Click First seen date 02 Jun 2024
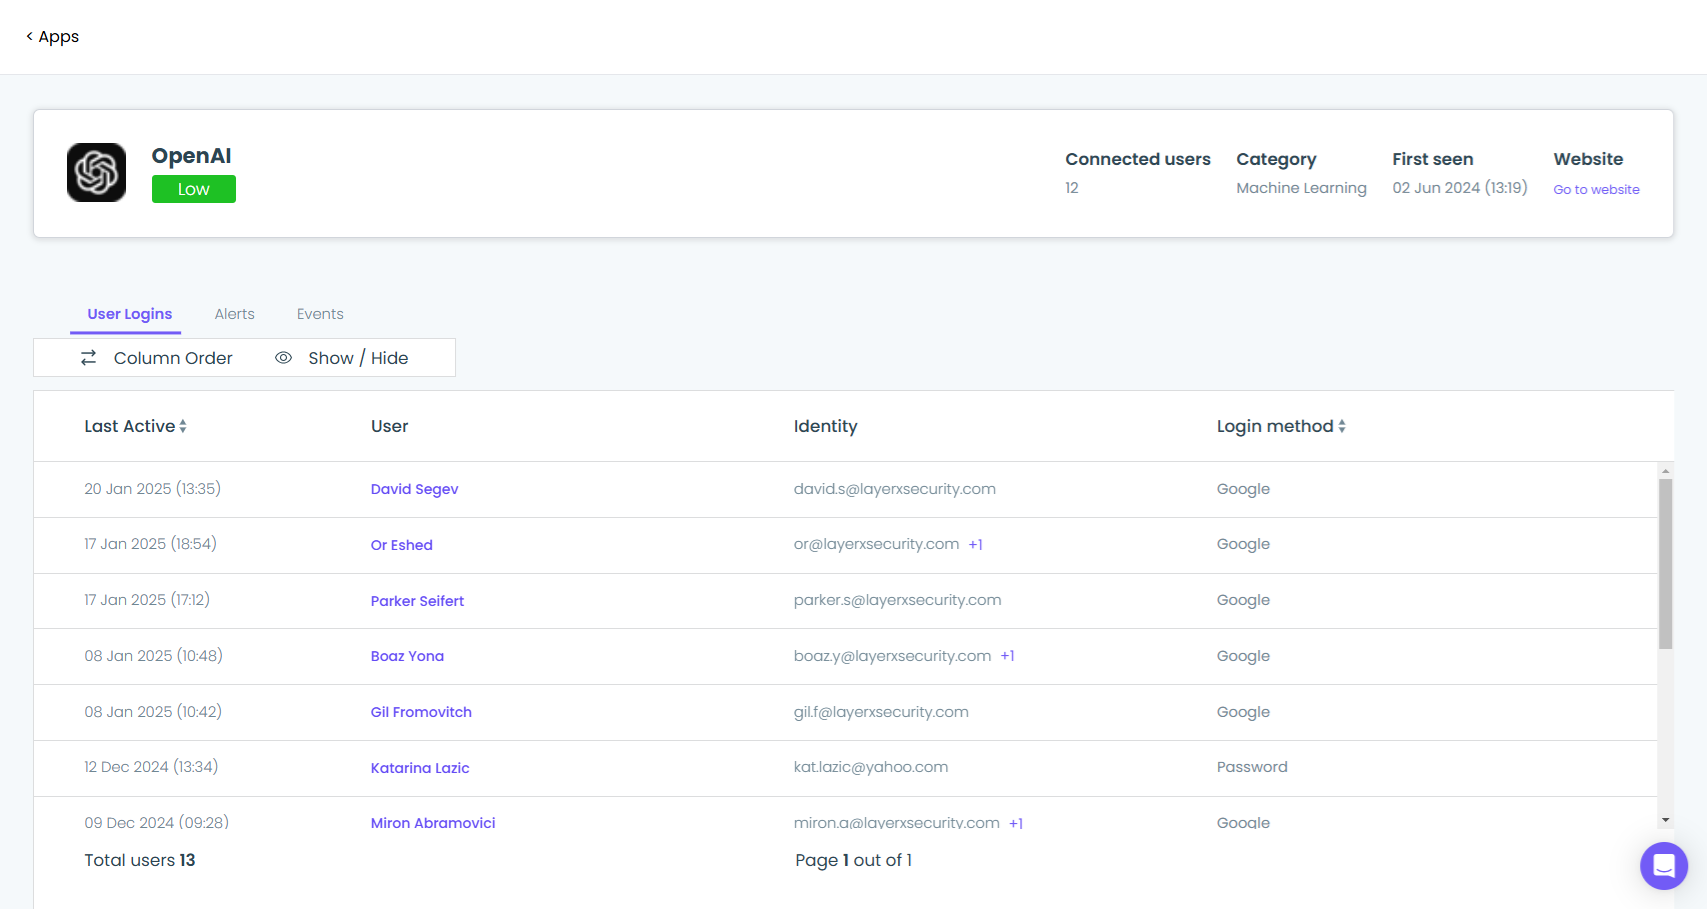Screen dimensions: 1707x909 click(x=1459, y=188)
